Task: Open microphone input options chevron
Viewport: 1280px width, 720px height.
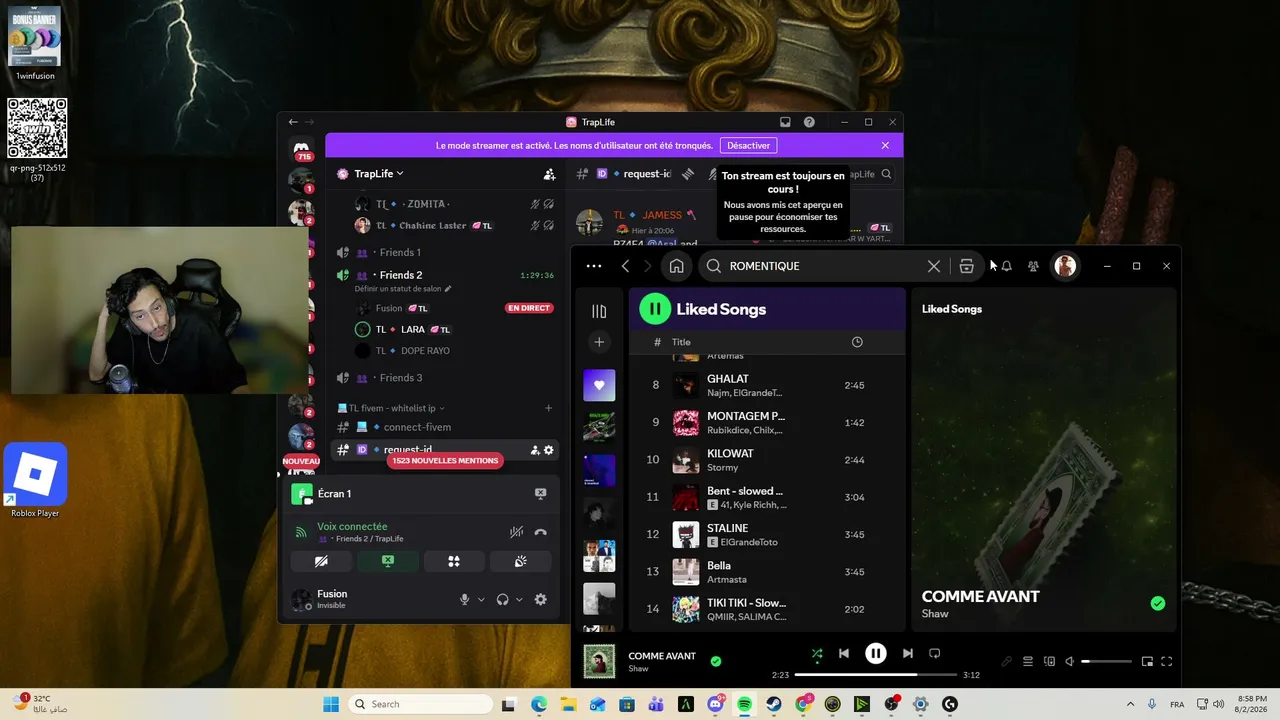Action: click(481, 600)
